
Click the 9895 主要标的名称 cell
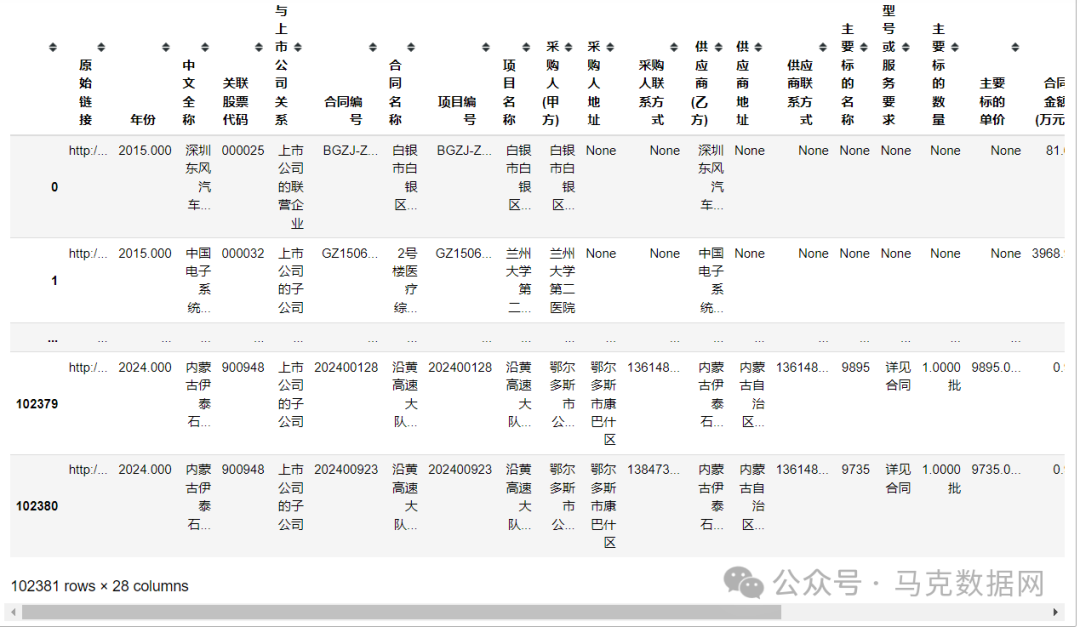point(855,367)
